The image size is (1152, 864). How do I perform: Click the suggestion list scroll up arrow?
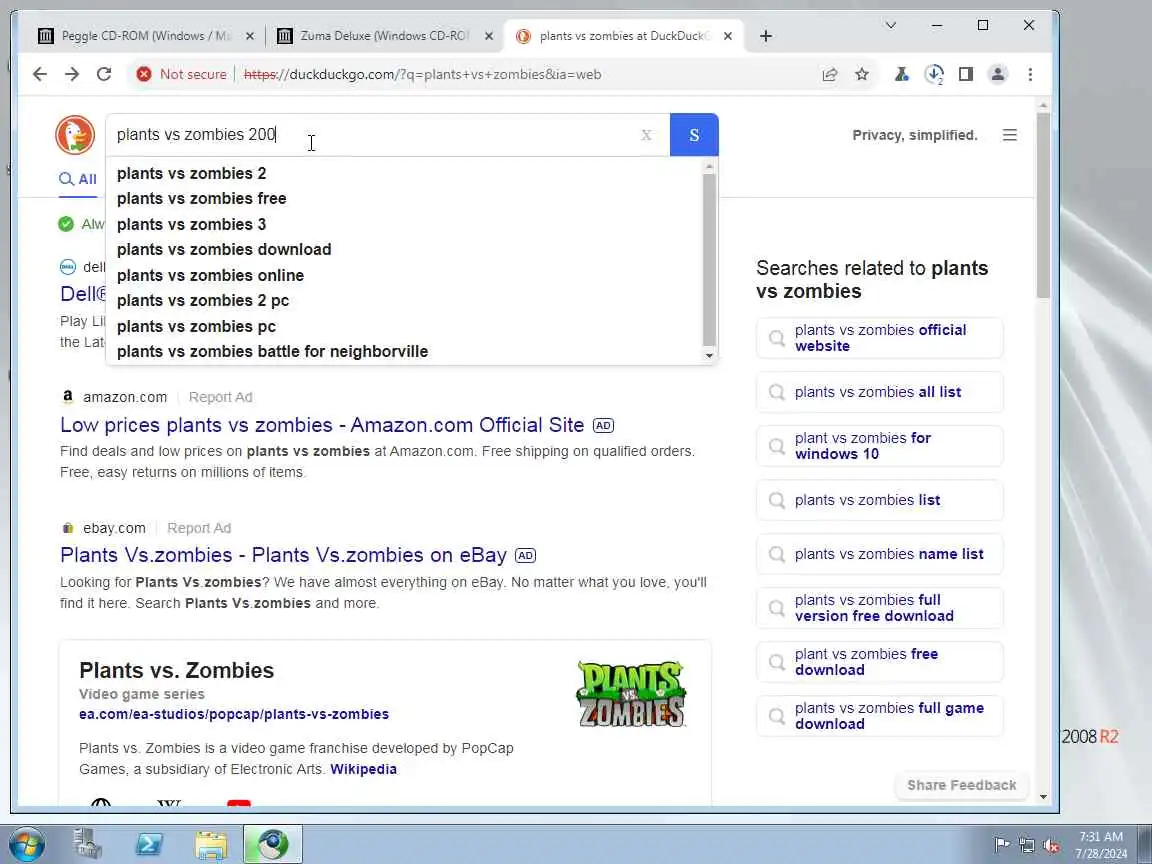[x=709, y=168]
